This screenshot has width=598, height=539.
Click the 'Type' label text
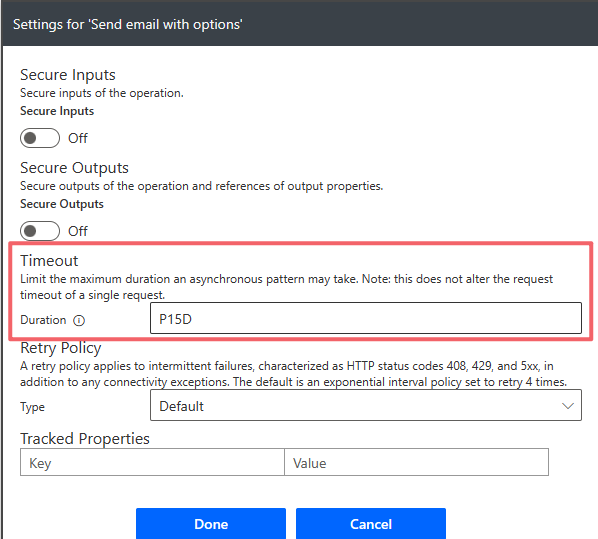coord(32,407)
